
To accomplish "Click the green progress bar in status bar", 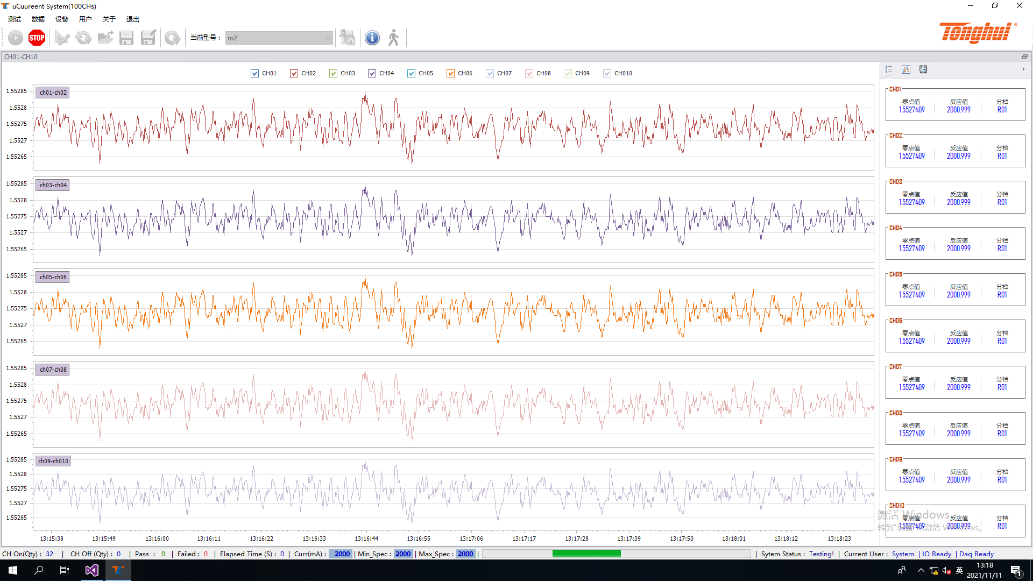I will [x=586, y=553].
